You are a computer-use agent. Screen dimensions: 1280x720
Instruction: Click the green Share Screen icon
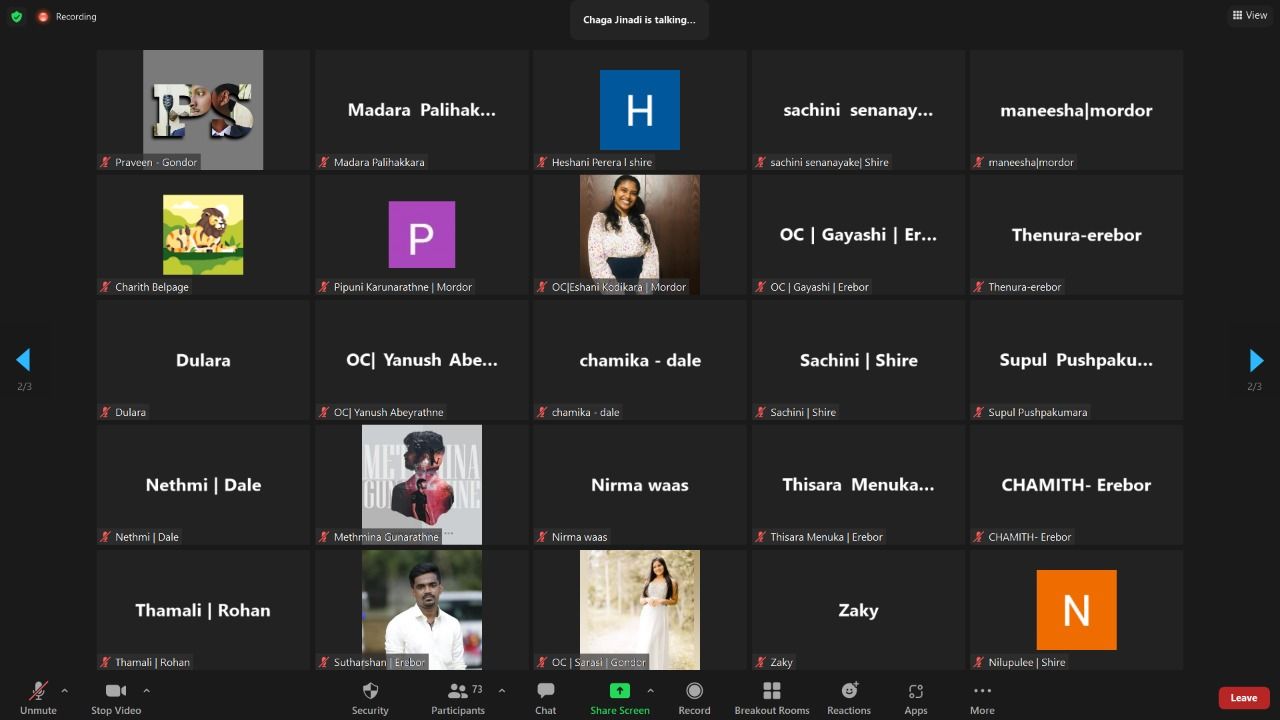620,691
